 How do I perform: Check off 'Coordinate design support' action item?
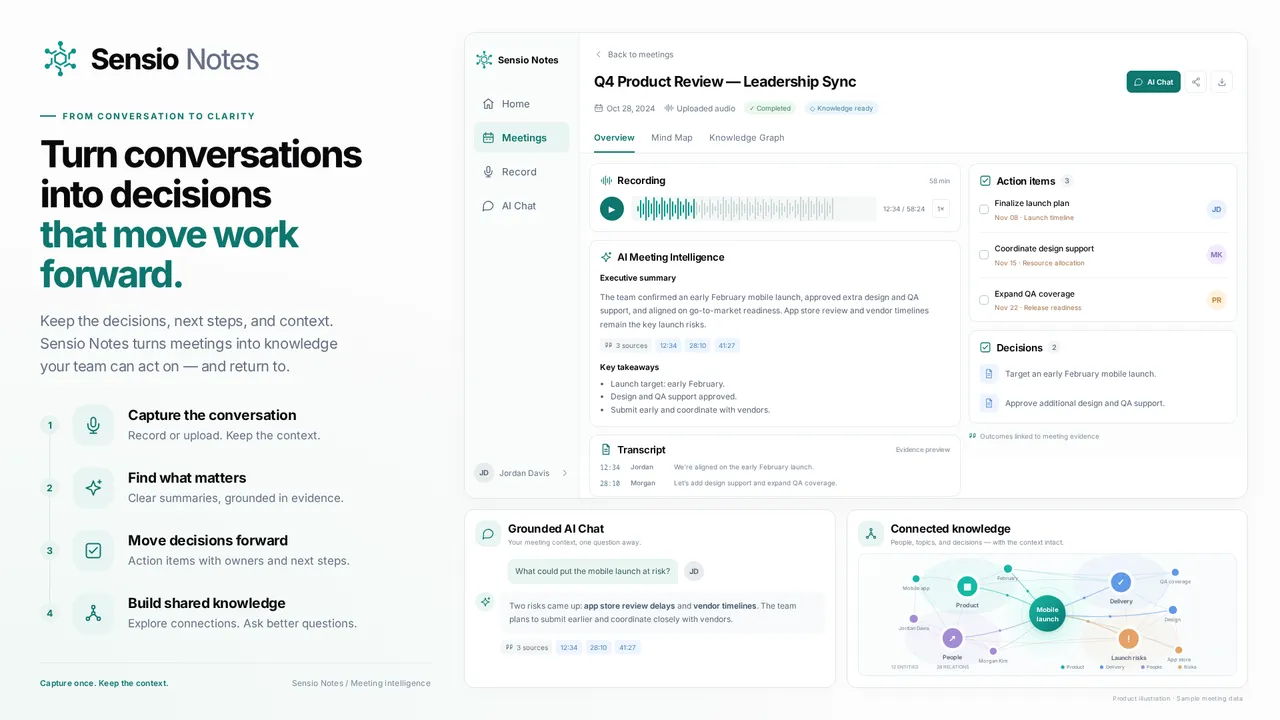coord(984,255)
